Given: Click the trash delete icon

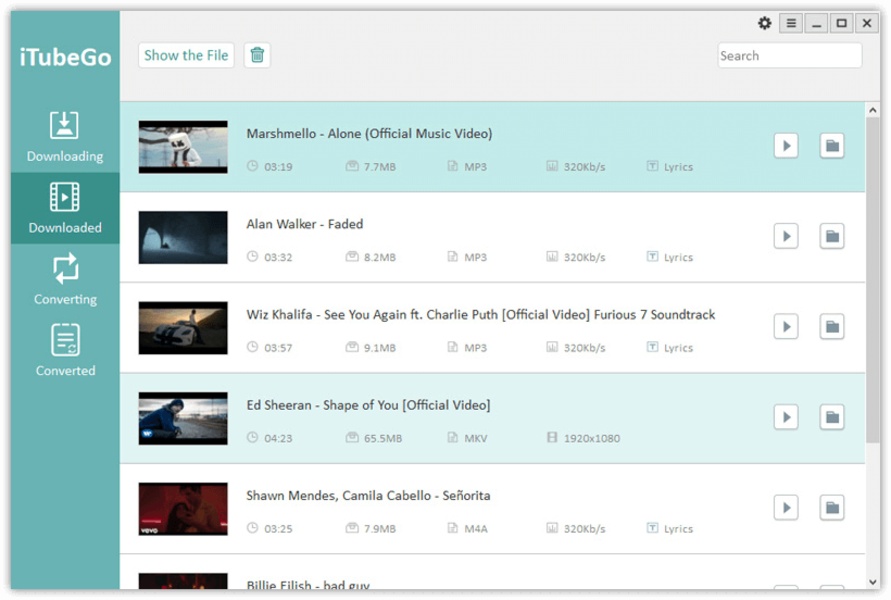Looking at the screenshot, I should (257, 55).
